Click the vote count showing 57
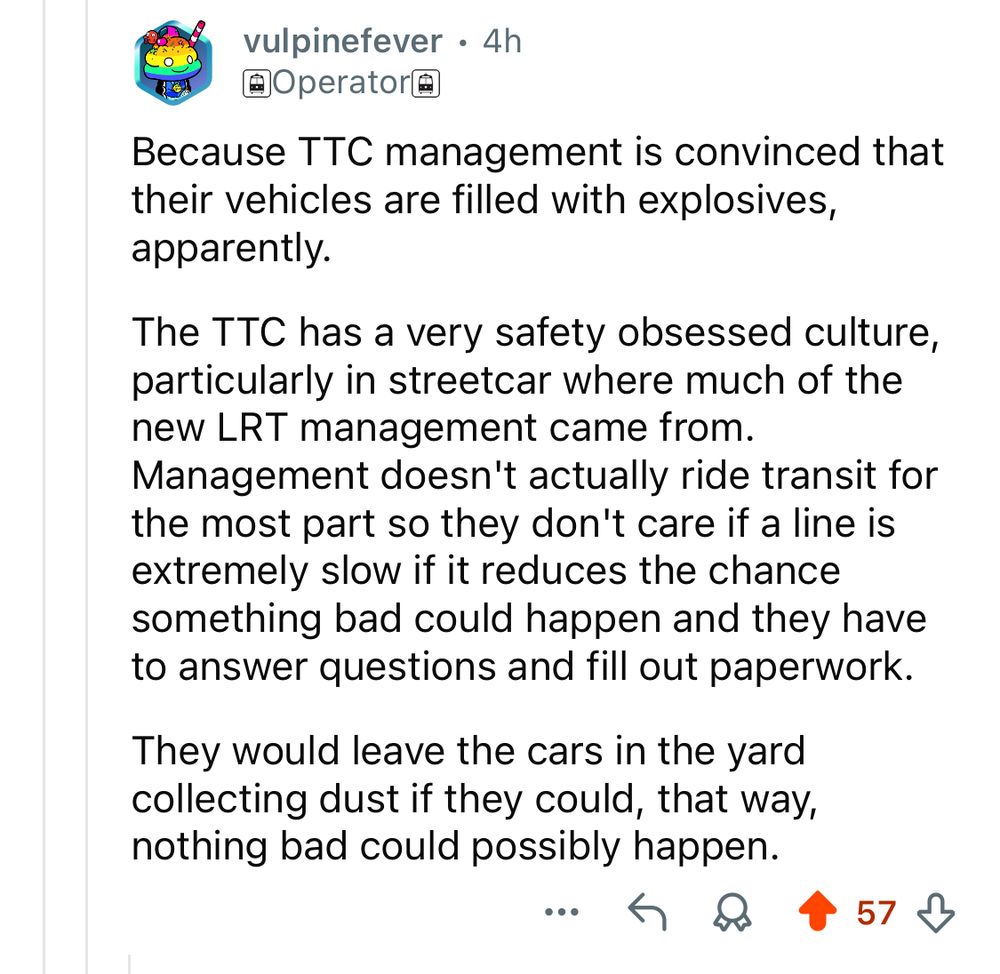Viewport: 1000px width, 974px height. pyautogui.click(x=875, y=911)
